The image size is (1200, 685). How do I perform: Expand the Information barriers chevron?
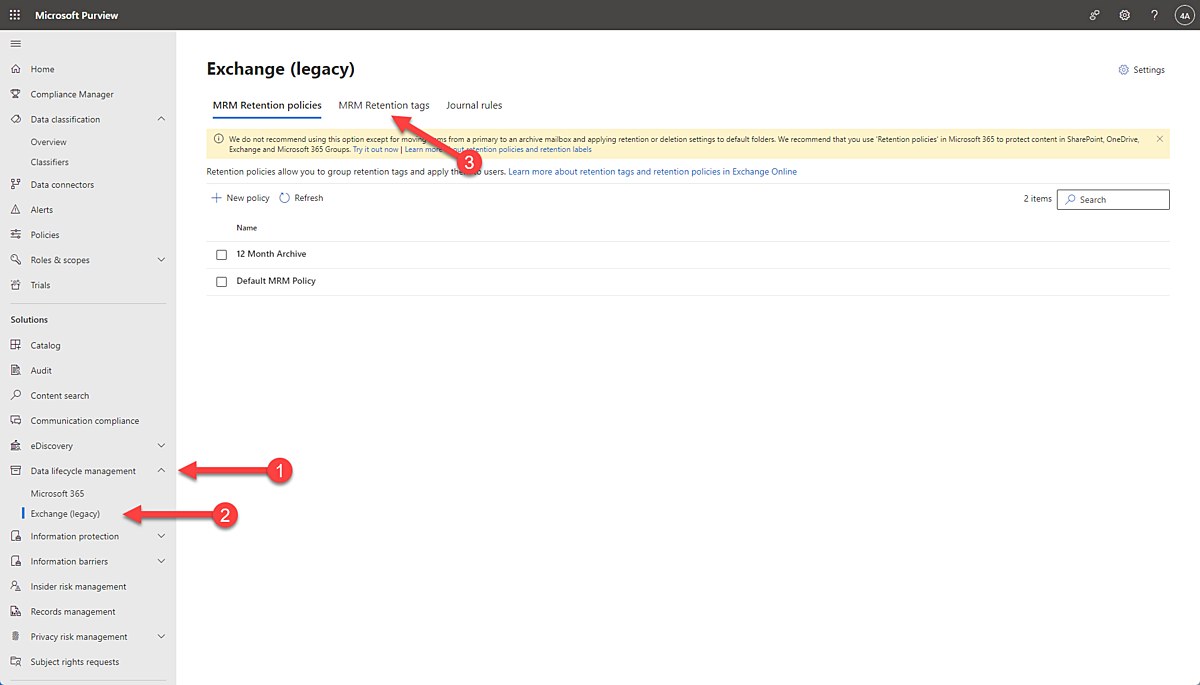[162, 561]
